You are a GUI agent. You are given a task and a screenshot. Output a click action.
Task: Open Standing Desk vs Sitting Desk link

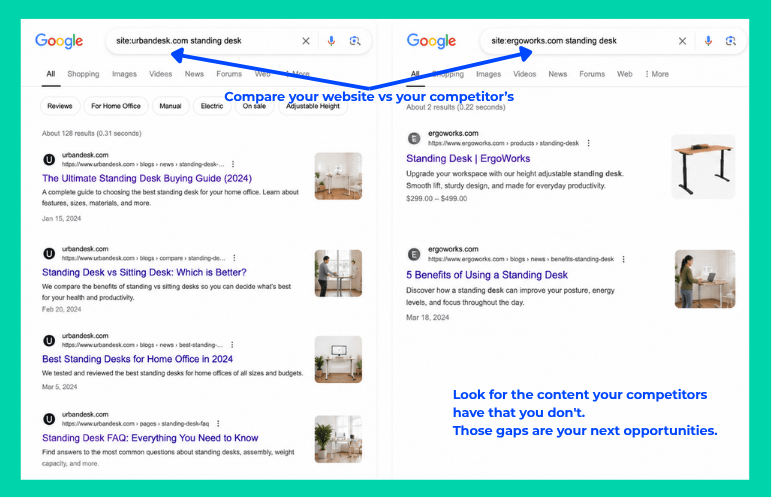[144, 272]
